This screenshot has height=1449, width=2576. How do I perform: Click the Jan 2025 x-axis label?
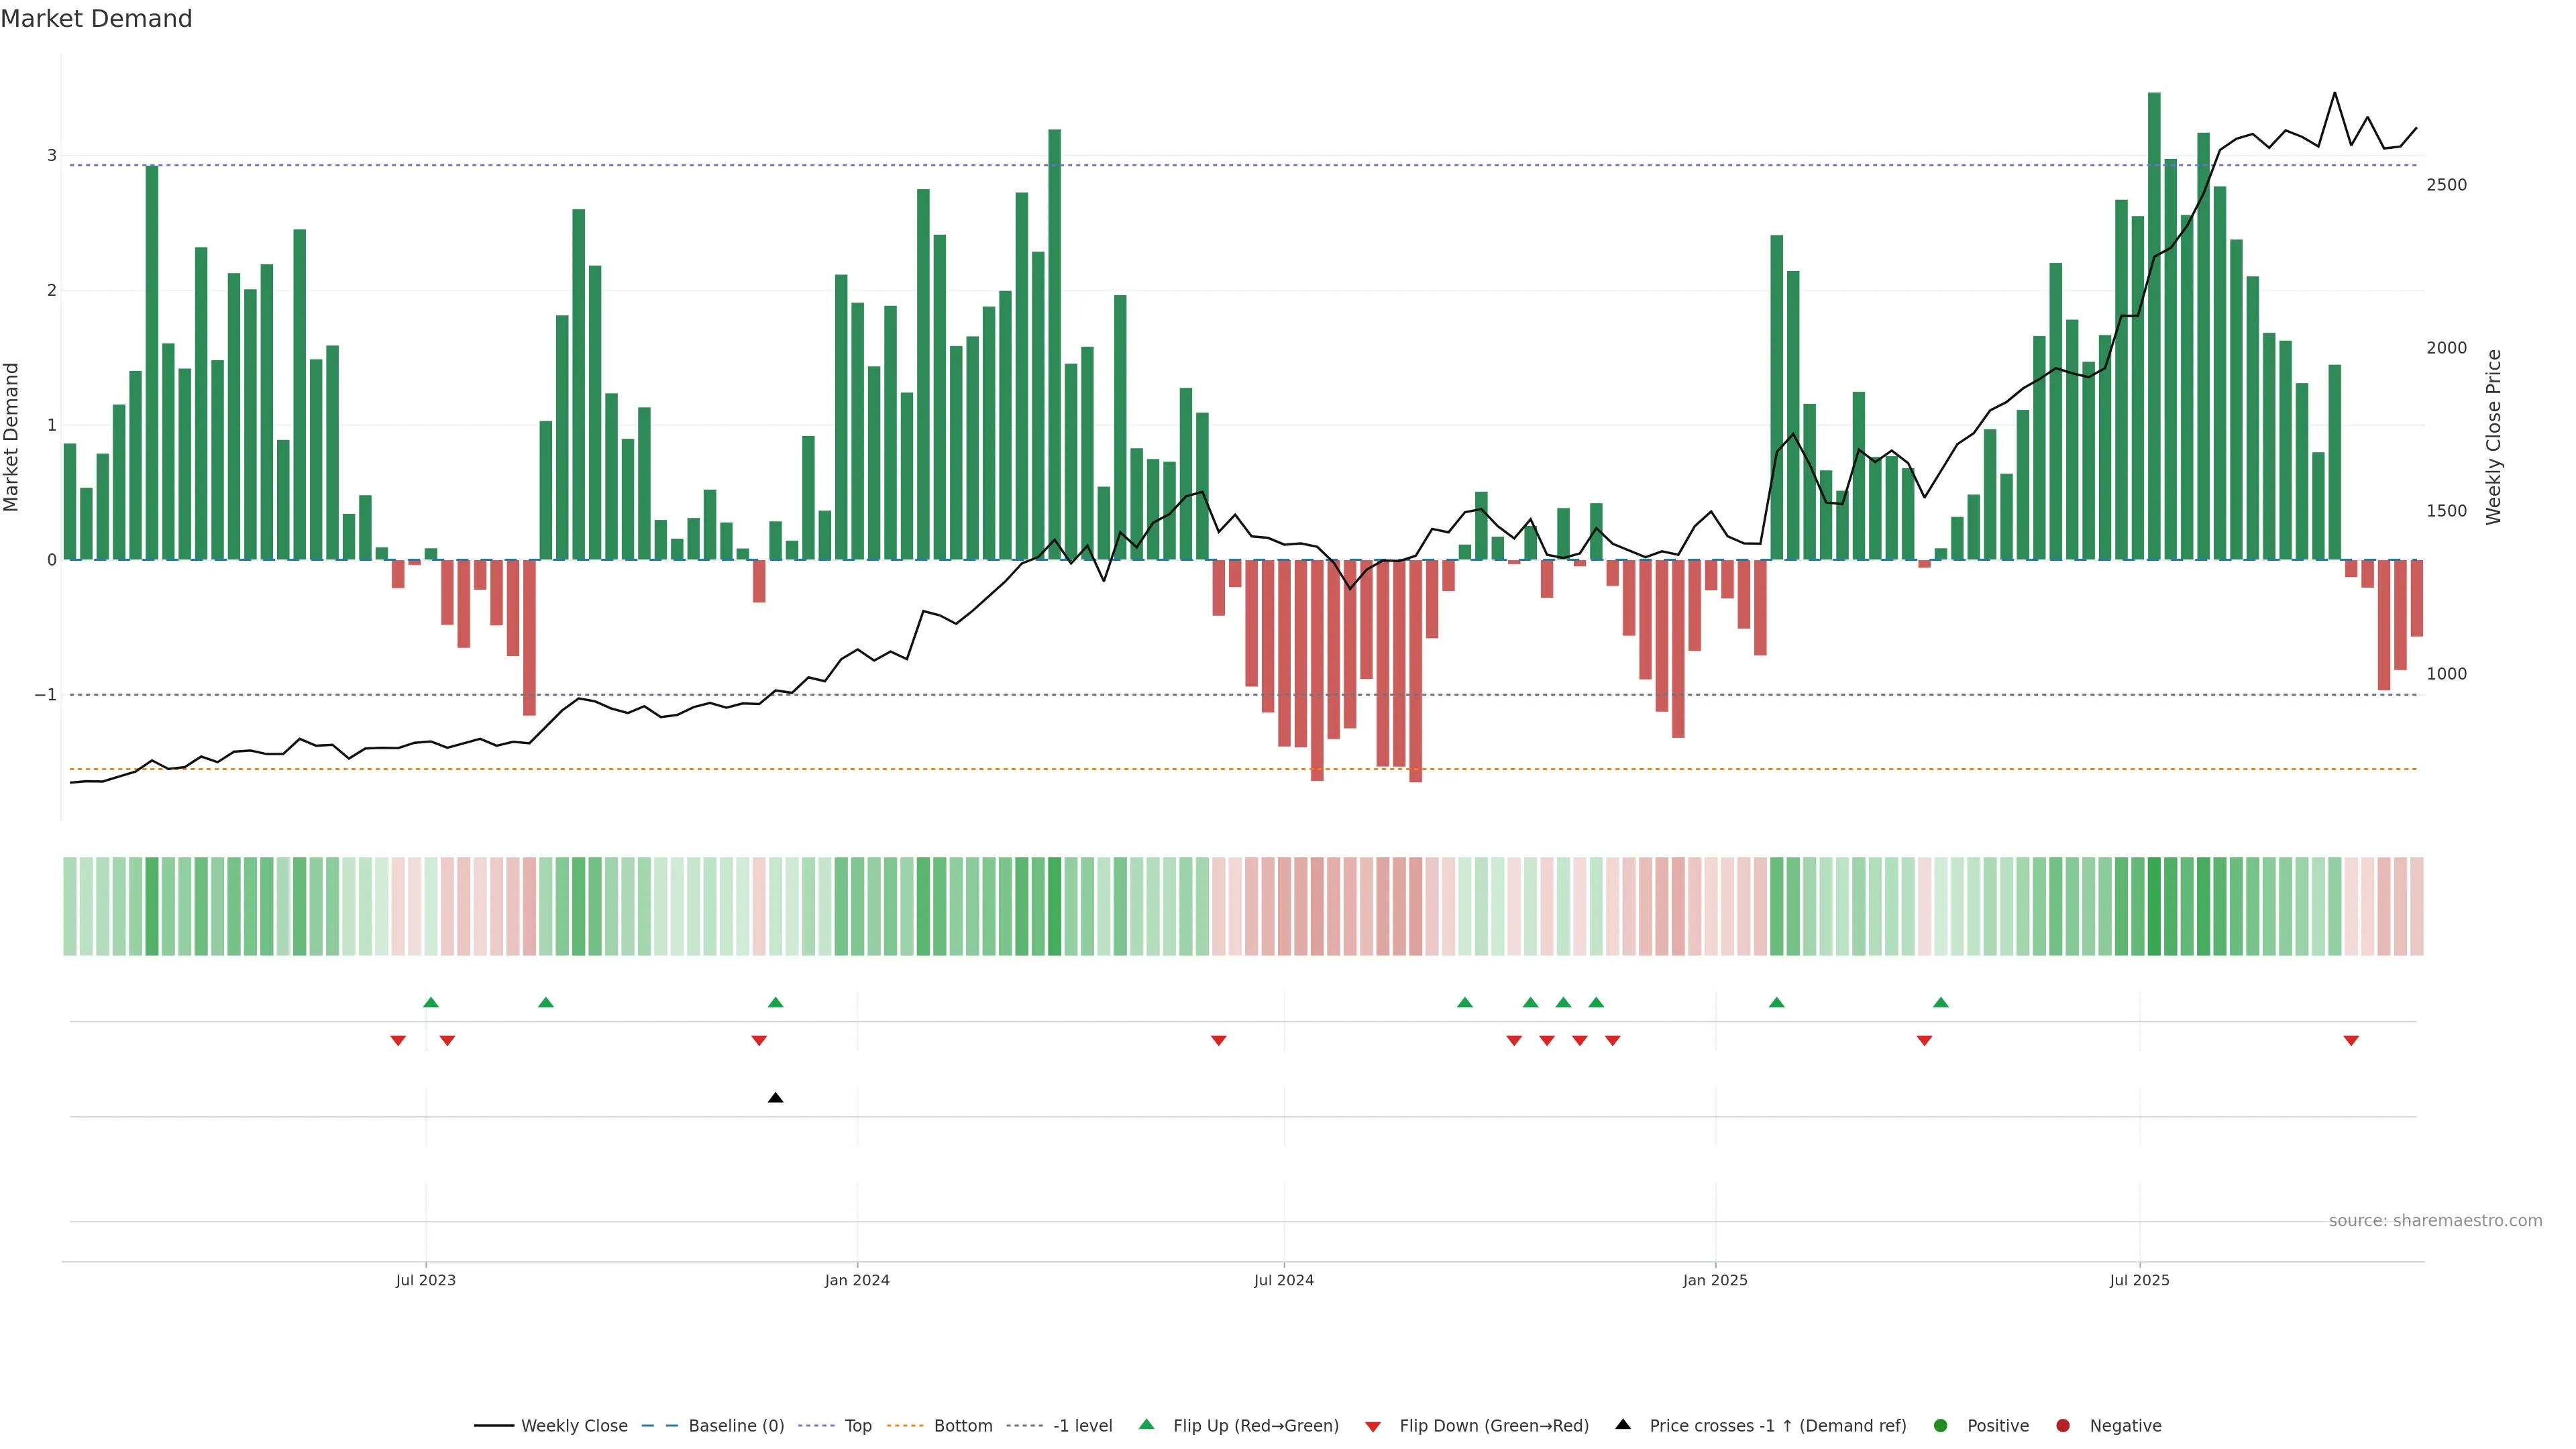[x=1715, y=1280]
